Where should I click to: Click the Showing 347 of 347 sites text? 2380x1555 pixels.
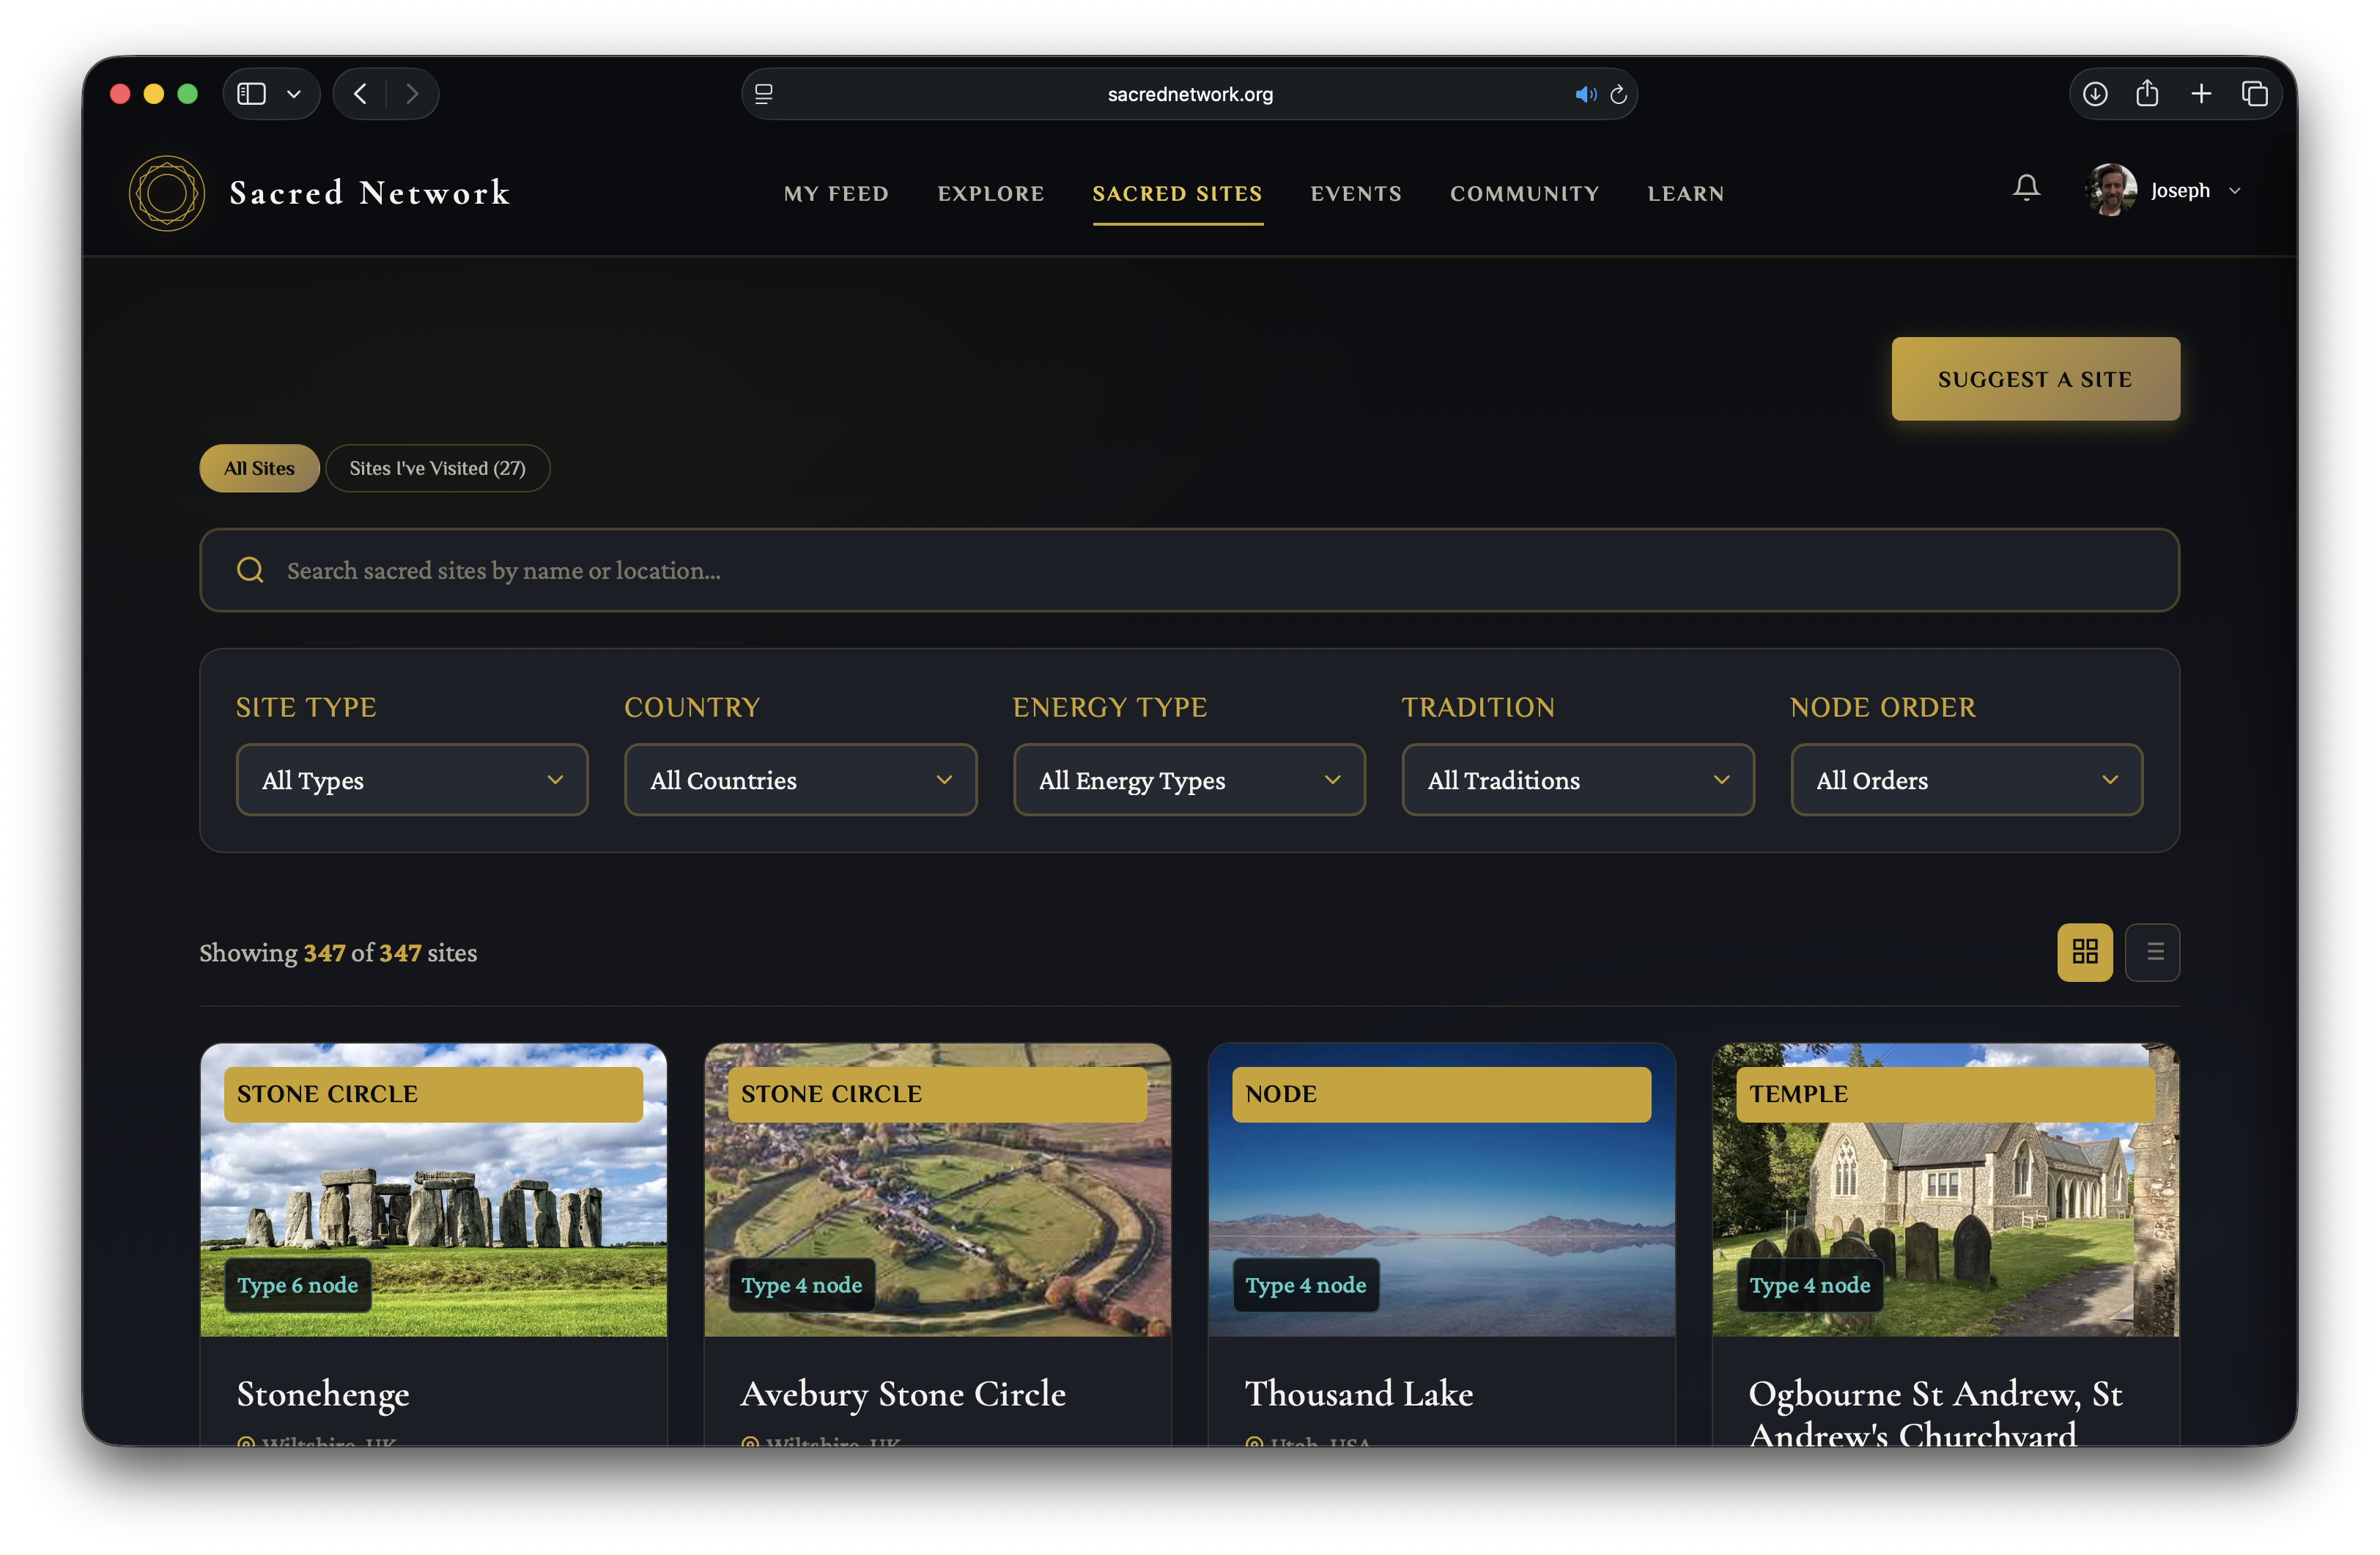coord(338,953)
